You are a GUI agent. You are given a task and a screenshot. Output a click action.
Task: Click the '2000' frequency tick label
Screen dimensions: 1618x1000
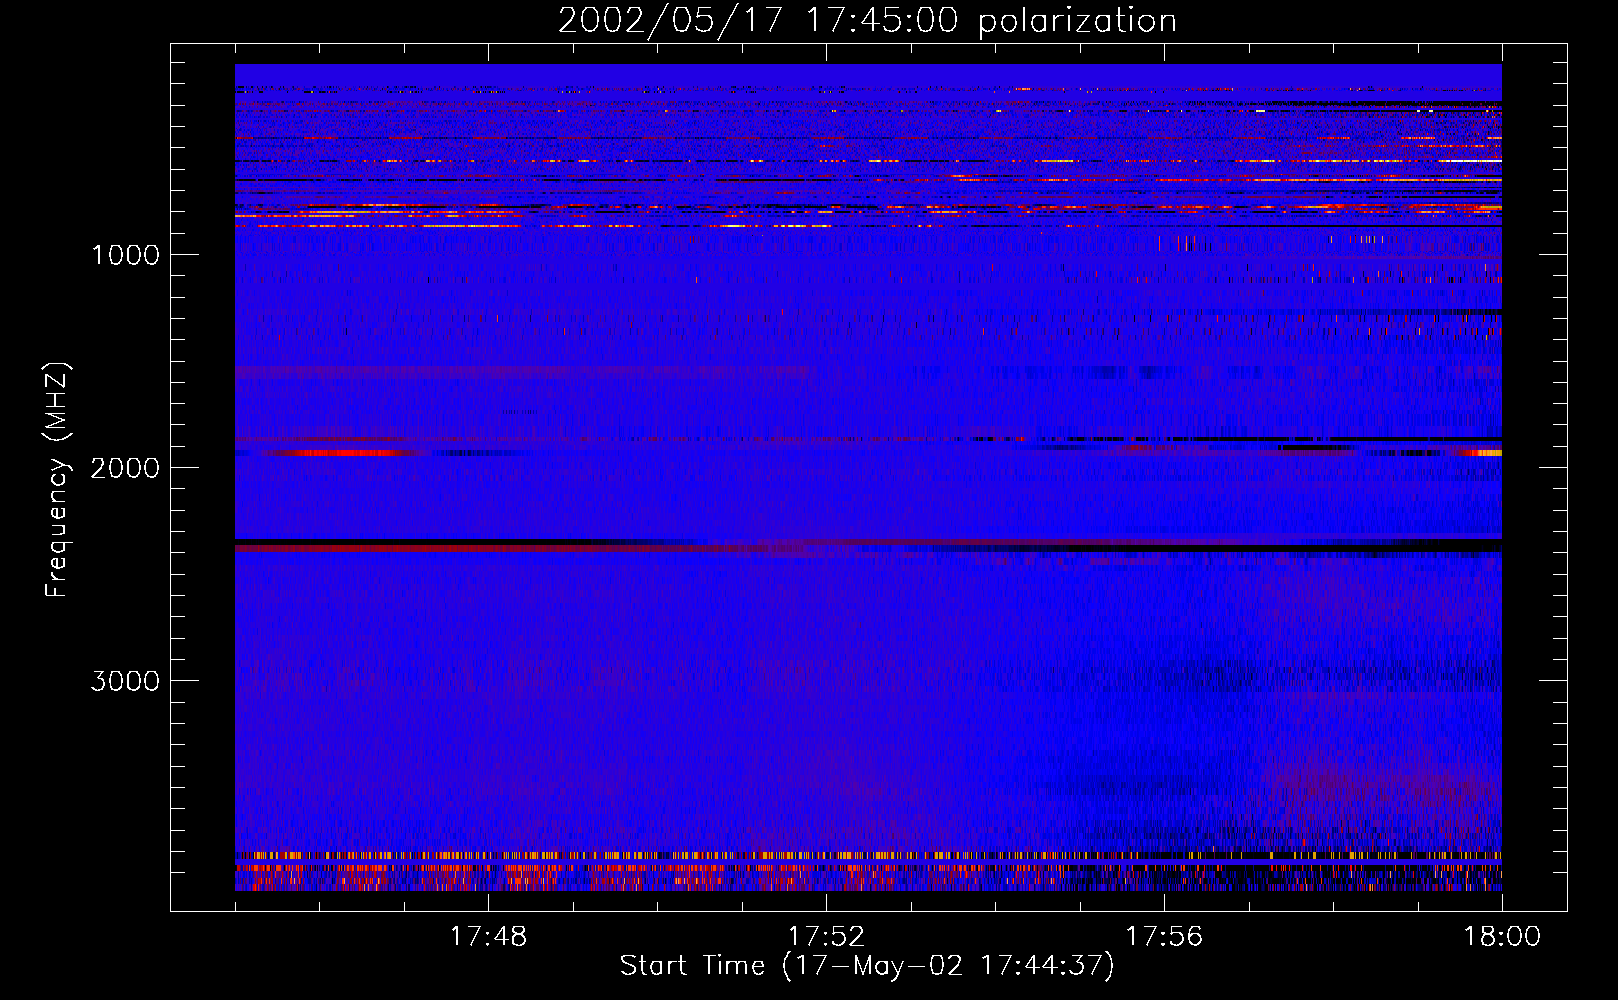tap(125, 468)
